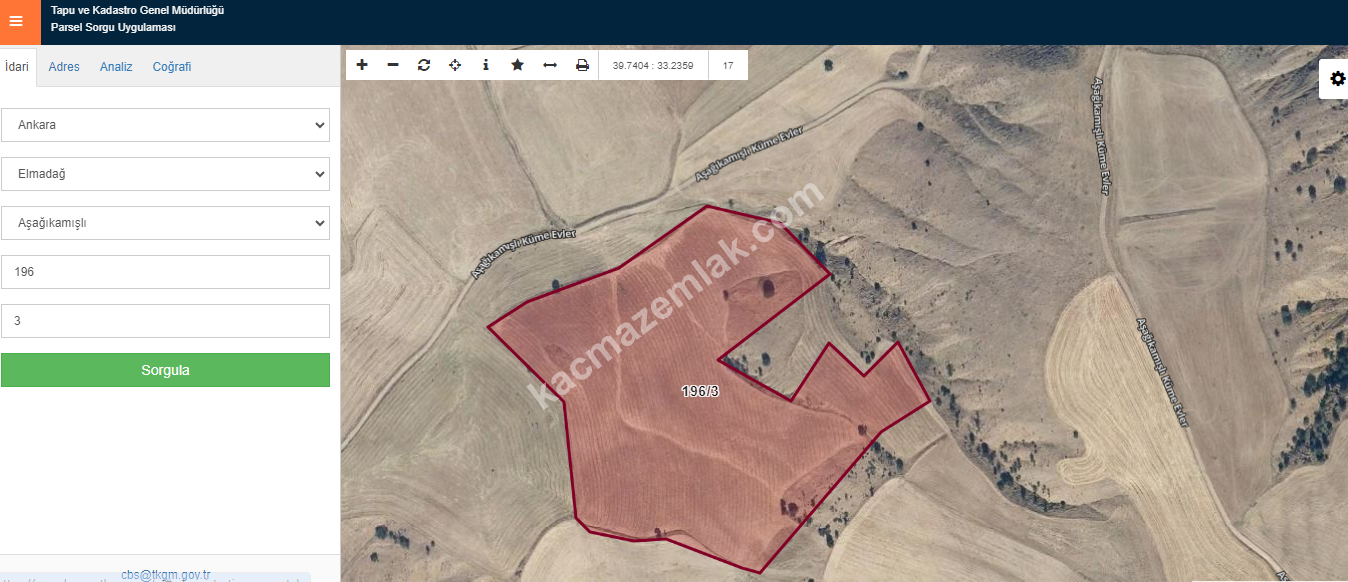This screenshot has width=1348, height=582.
Task: Open the Analiz tab
Action: point(116,67)
